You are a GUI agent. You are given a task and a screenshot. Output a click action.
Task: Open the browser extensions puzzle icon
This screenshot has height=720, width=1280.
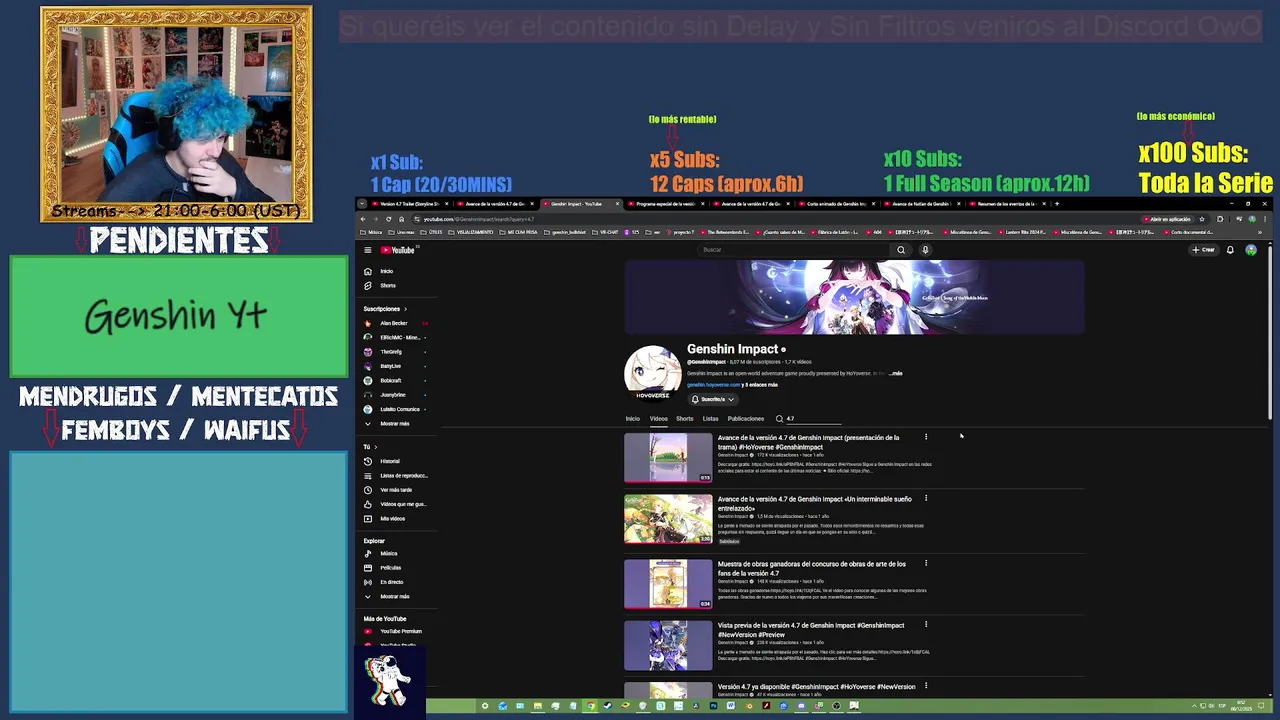pos(1220,219)
